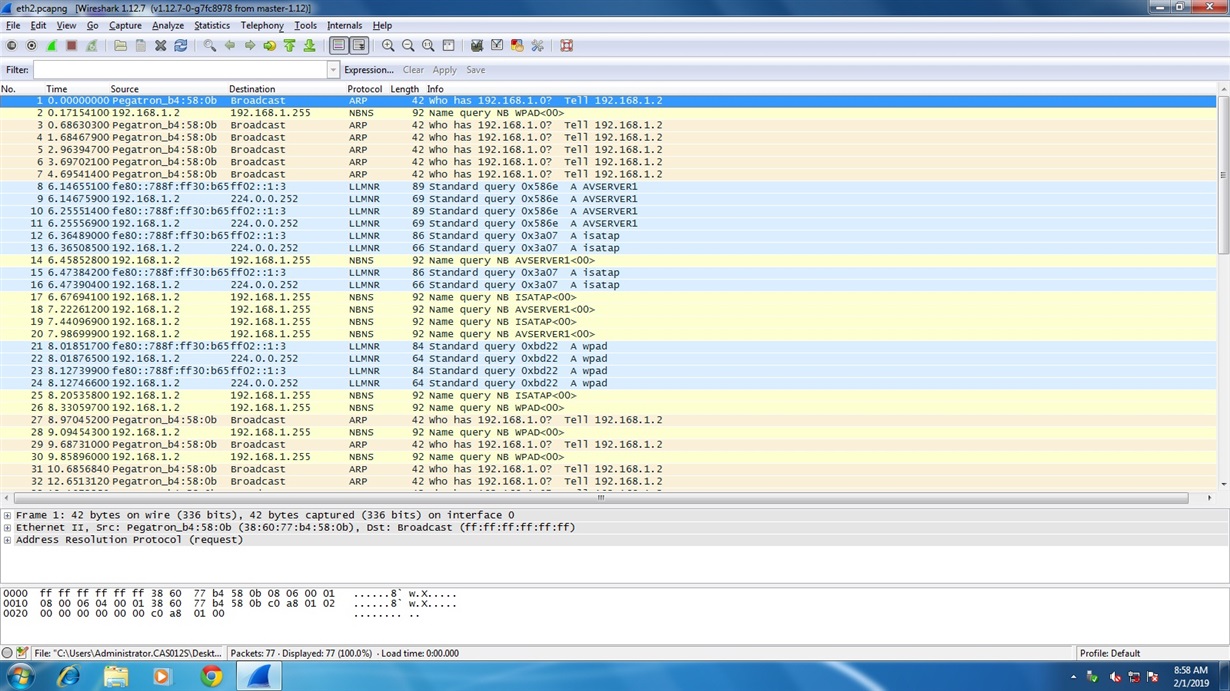Open Windows Media Player taskbar icon
Viewport: 1230px width, 691px height.
click(x=162, y=677)
